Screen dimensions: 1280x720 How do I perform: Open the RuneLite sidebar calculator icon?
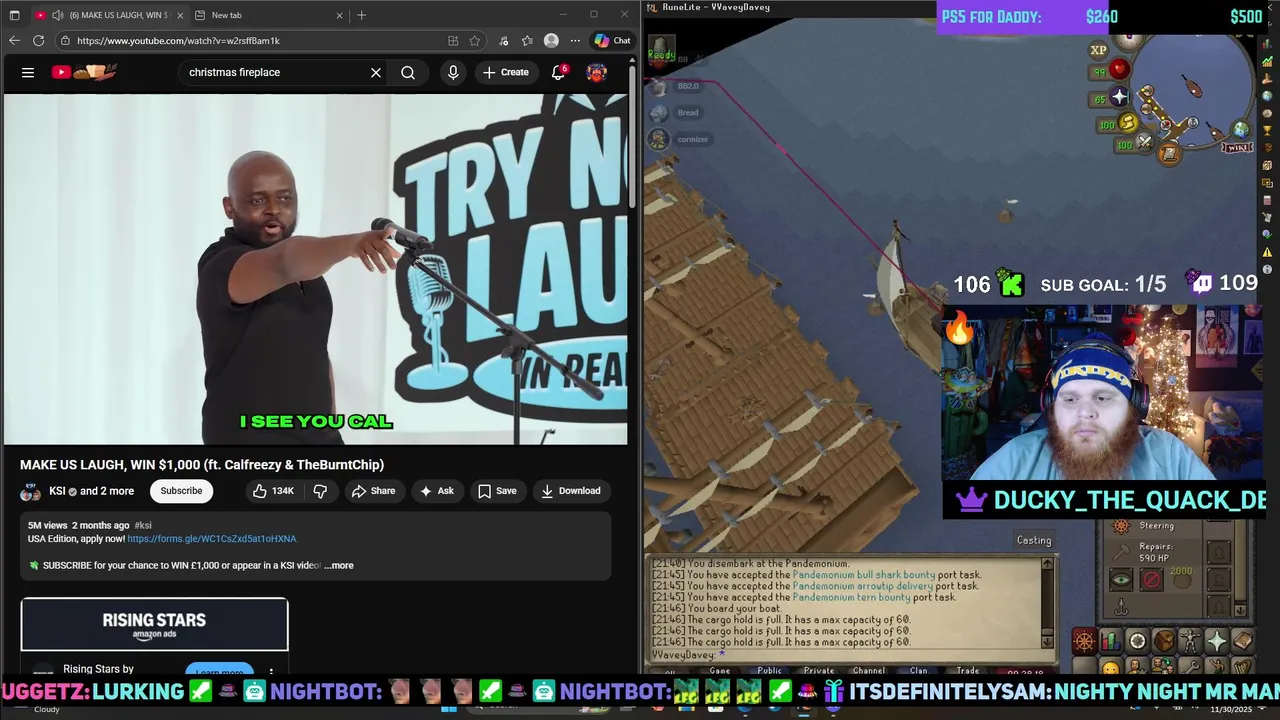point(1267,200)
